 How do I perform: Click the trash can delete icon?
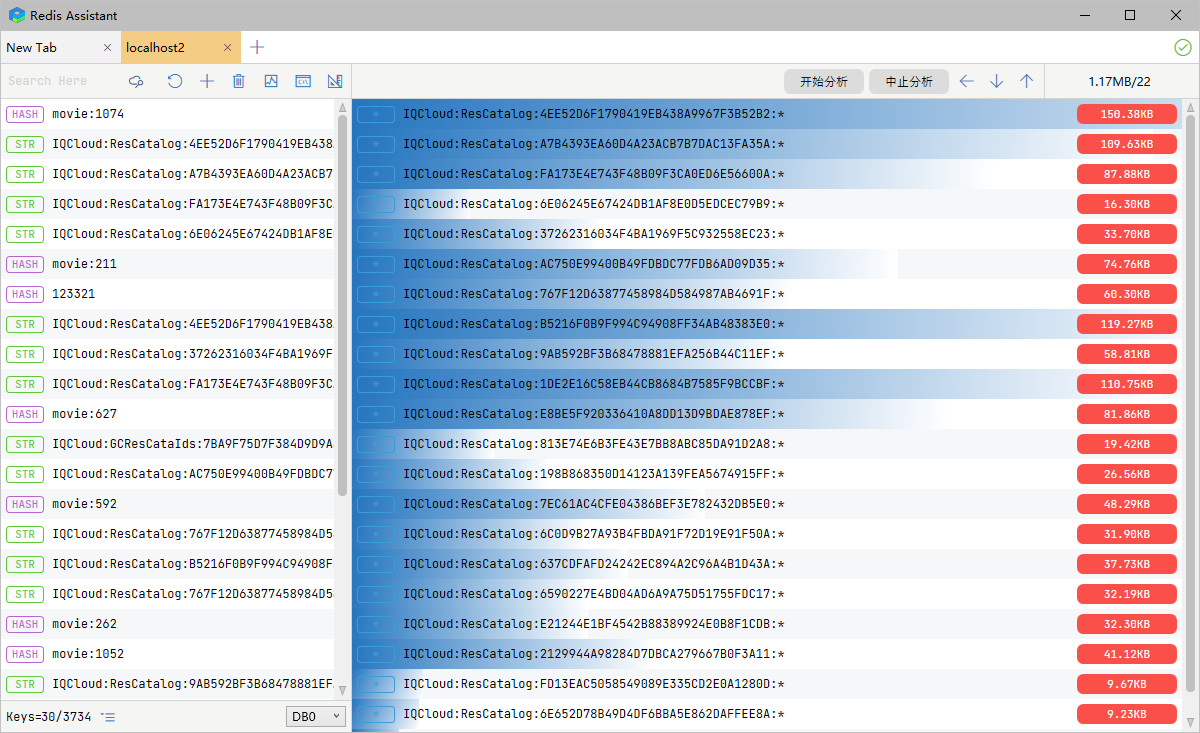coord(239,81)
